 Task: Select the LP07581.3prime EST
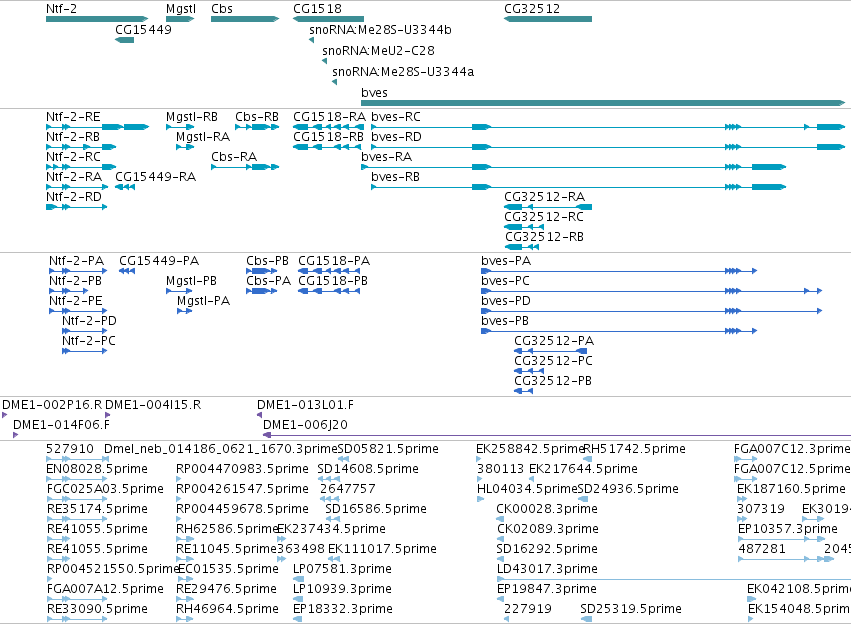click(x=299, y=579)
